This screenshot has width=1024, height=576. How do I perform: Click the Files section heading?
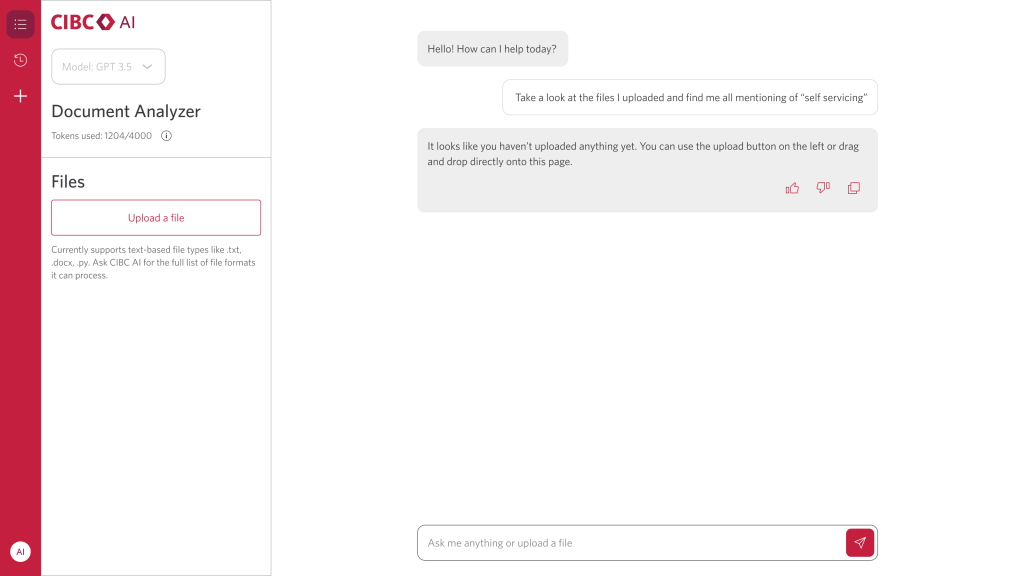[68, 182]
